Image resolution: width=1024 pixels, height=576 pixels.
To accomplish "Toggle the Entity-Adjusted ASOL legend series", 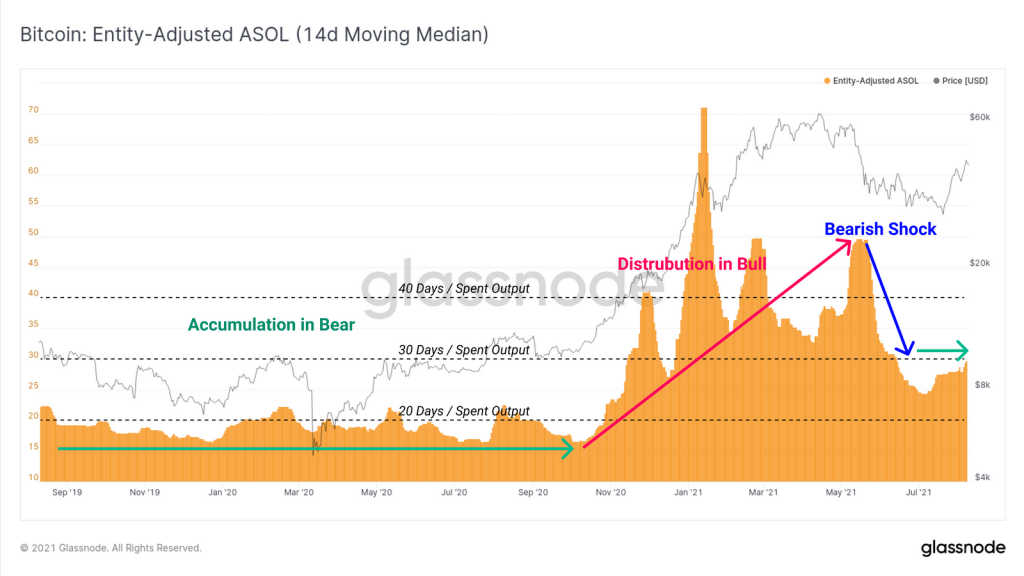I will tap(871, 81).
